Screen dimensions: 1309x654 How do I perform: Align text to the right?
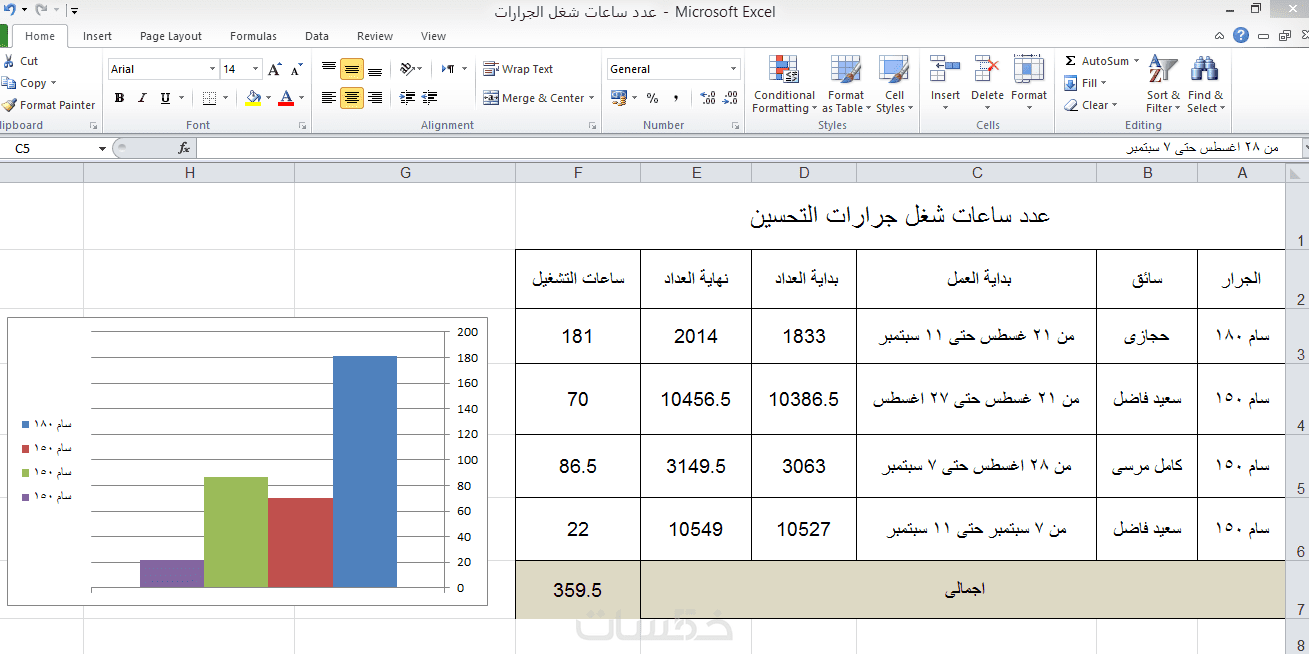375,98
